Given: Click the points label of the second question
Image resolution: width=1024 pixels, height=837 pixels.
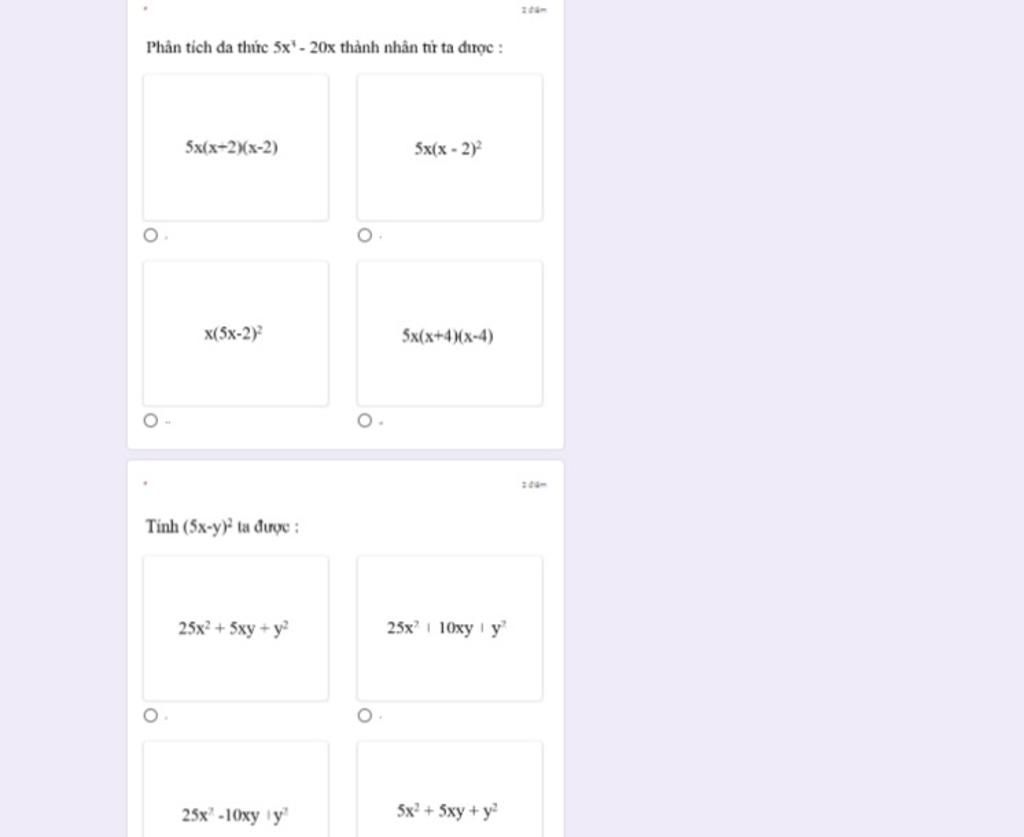Looking at the screenshot, I should point(534,485).
